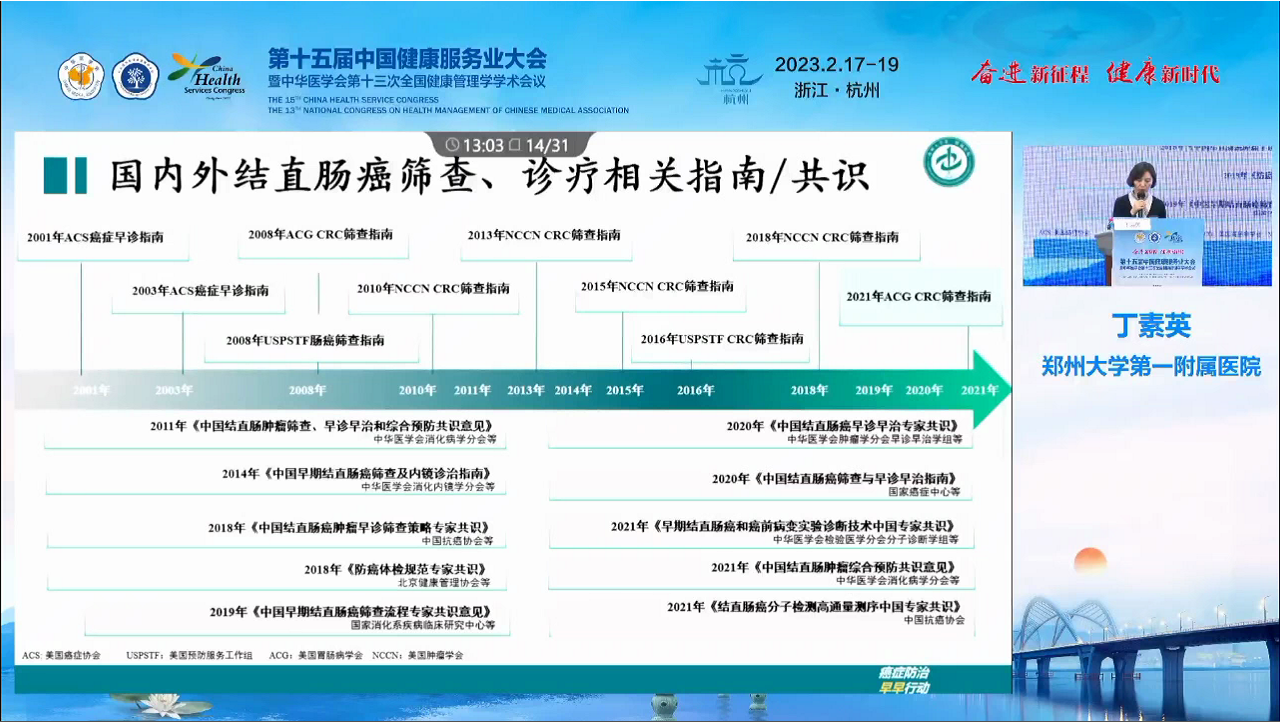Select the 2014年 timeline marker
Viewport: 1280px width, 722px height.
pos(573,390)
